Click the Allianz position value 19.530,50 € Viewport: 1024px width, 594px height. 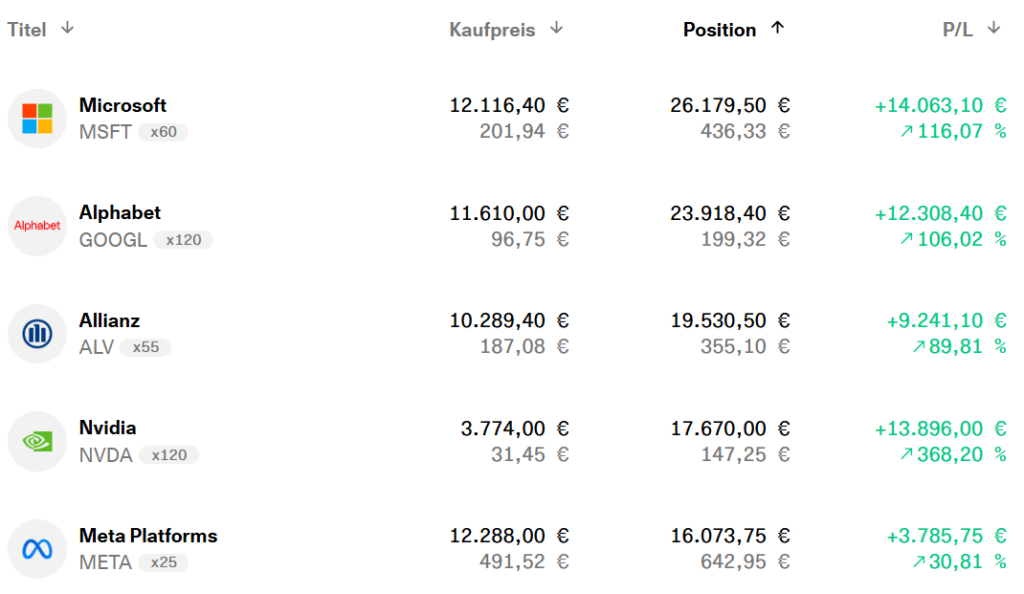(730, 320)
